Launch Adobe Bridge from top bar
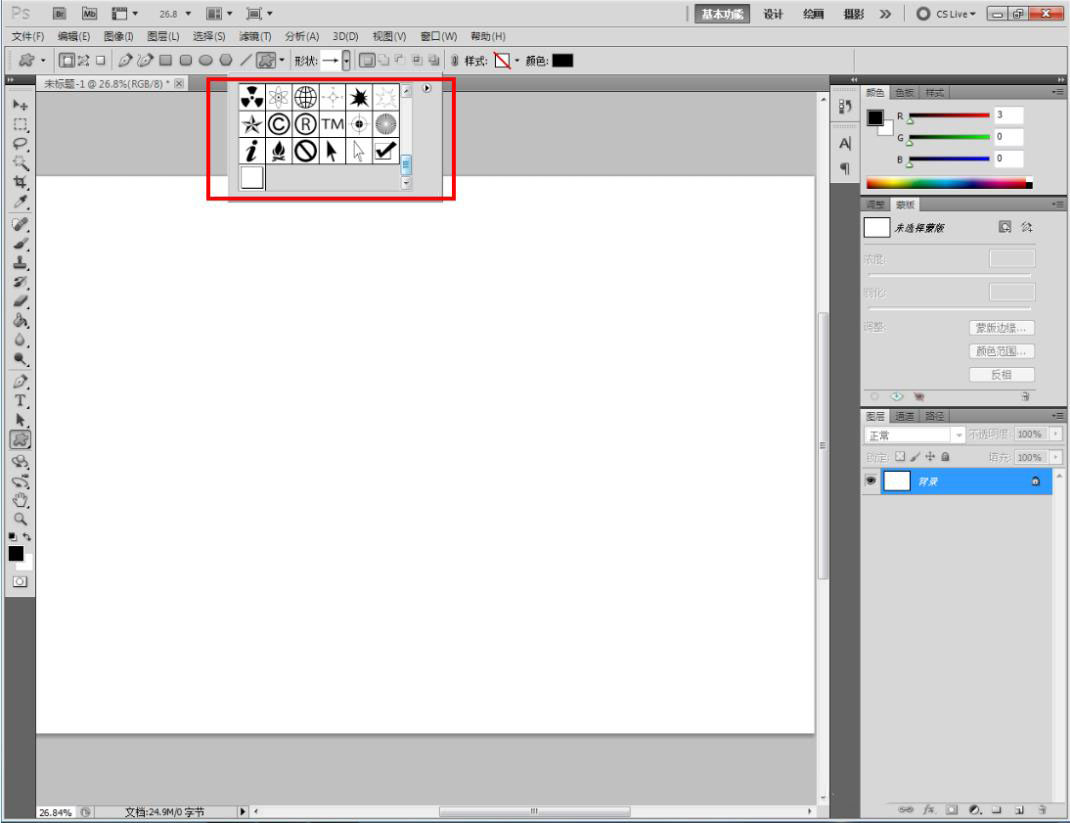Screen dimensions: 1070x823 60,14
